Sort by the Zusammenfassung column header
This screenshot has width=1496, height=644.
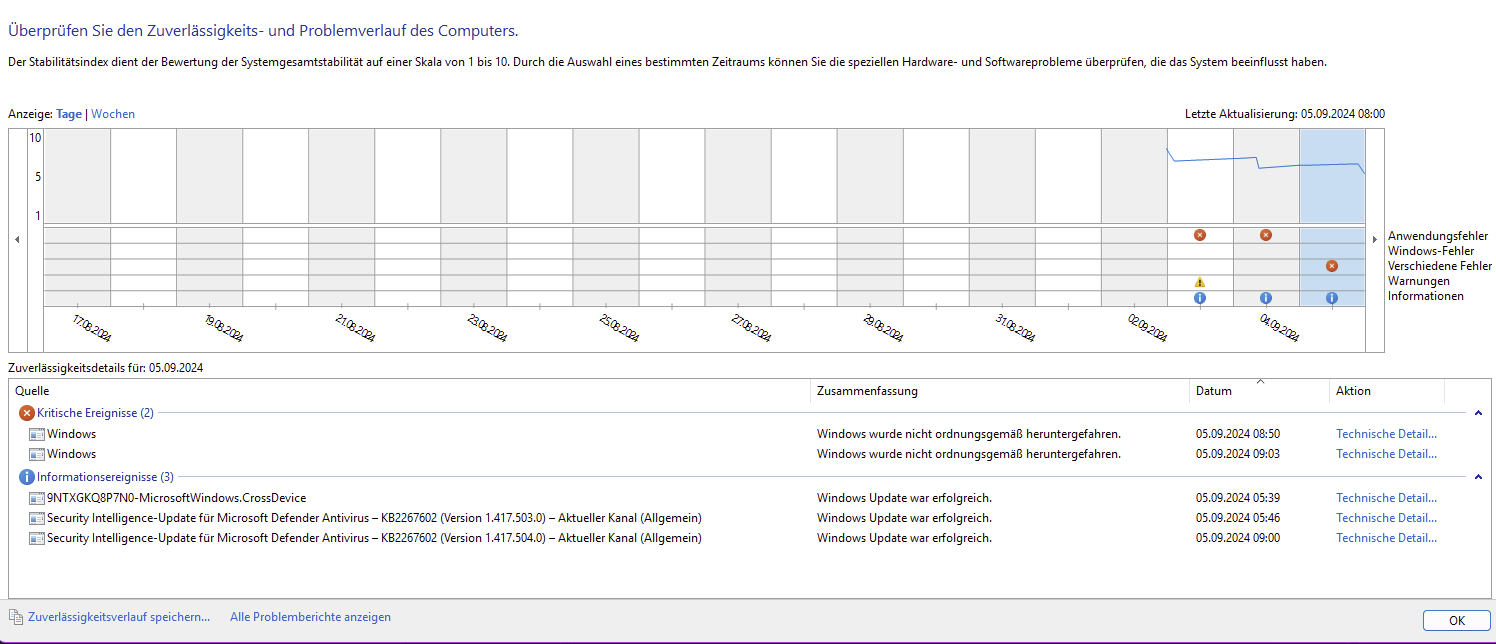click(x=1000, y=391)
